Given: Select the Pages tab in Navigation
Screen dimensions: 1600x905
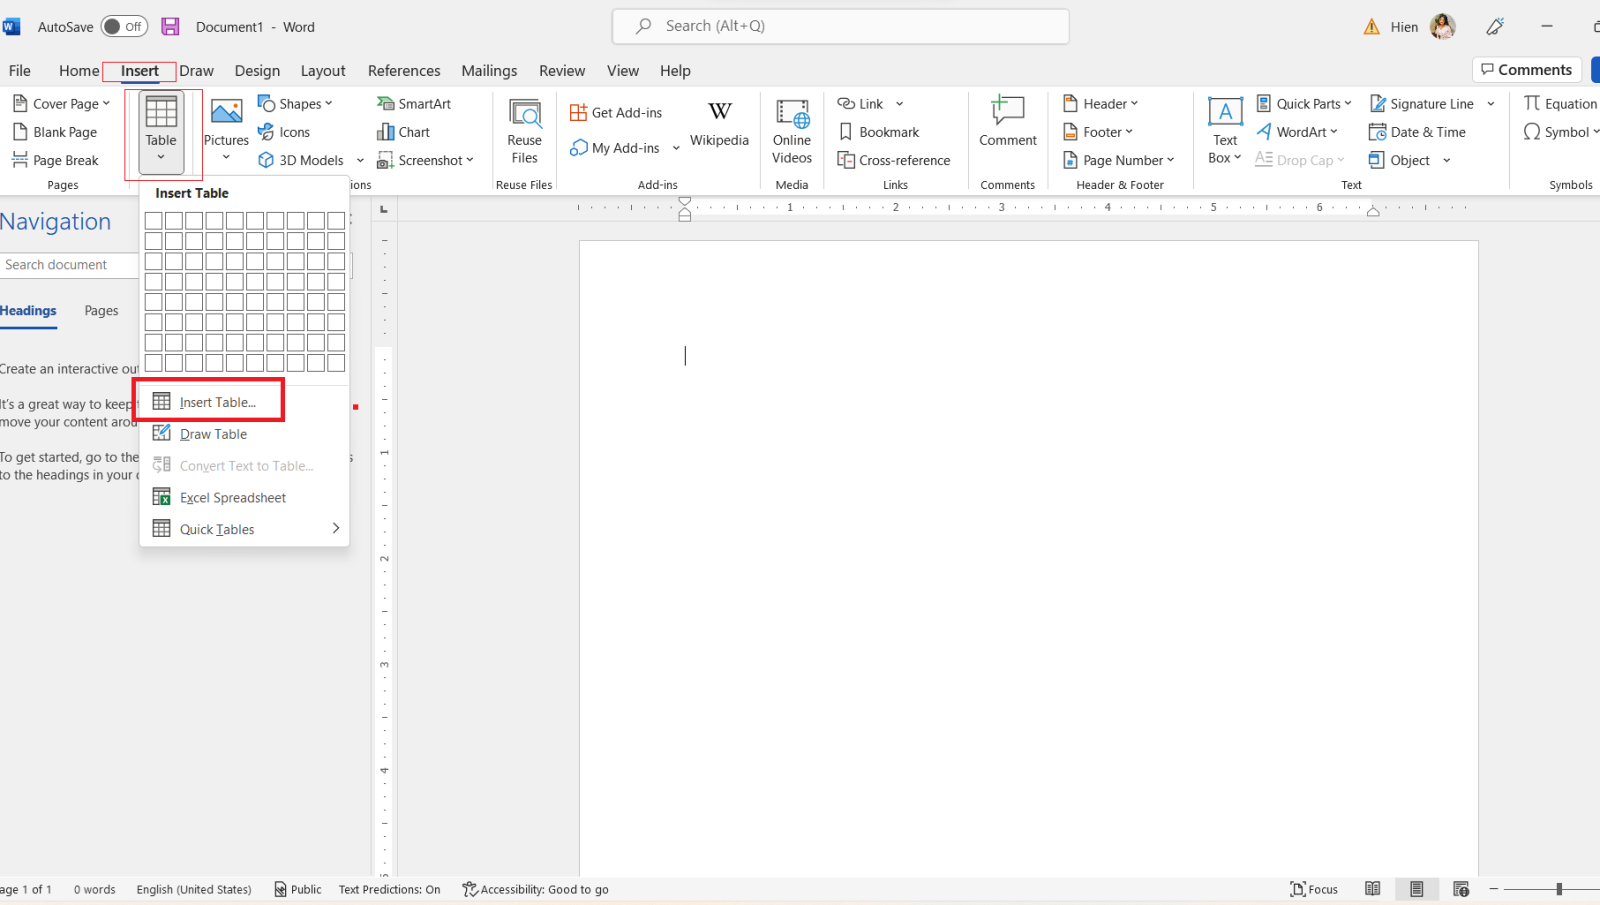Looking at the screenshot, I should (x=101, y=311).
